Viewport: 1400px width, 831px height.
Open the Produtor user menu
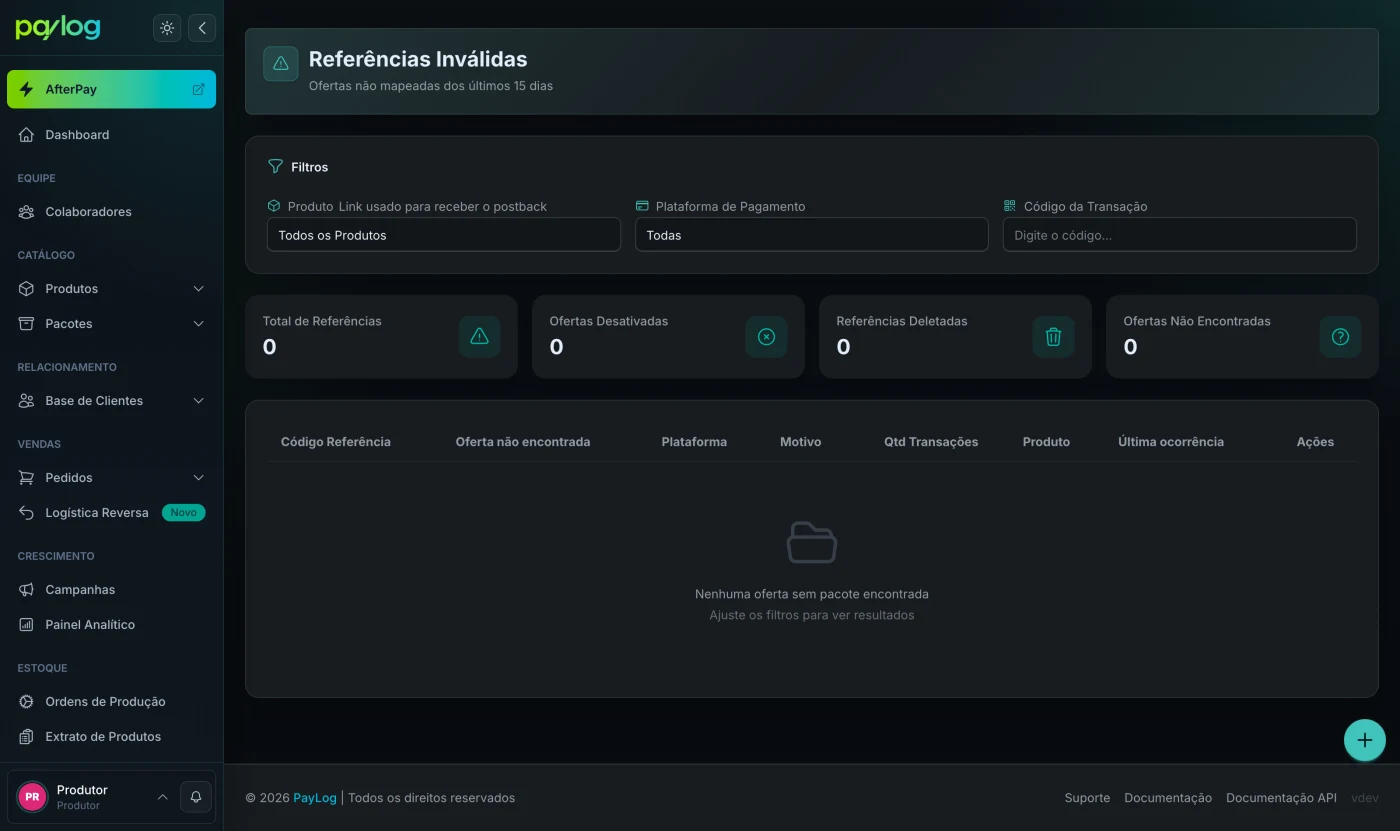point(92,797)
